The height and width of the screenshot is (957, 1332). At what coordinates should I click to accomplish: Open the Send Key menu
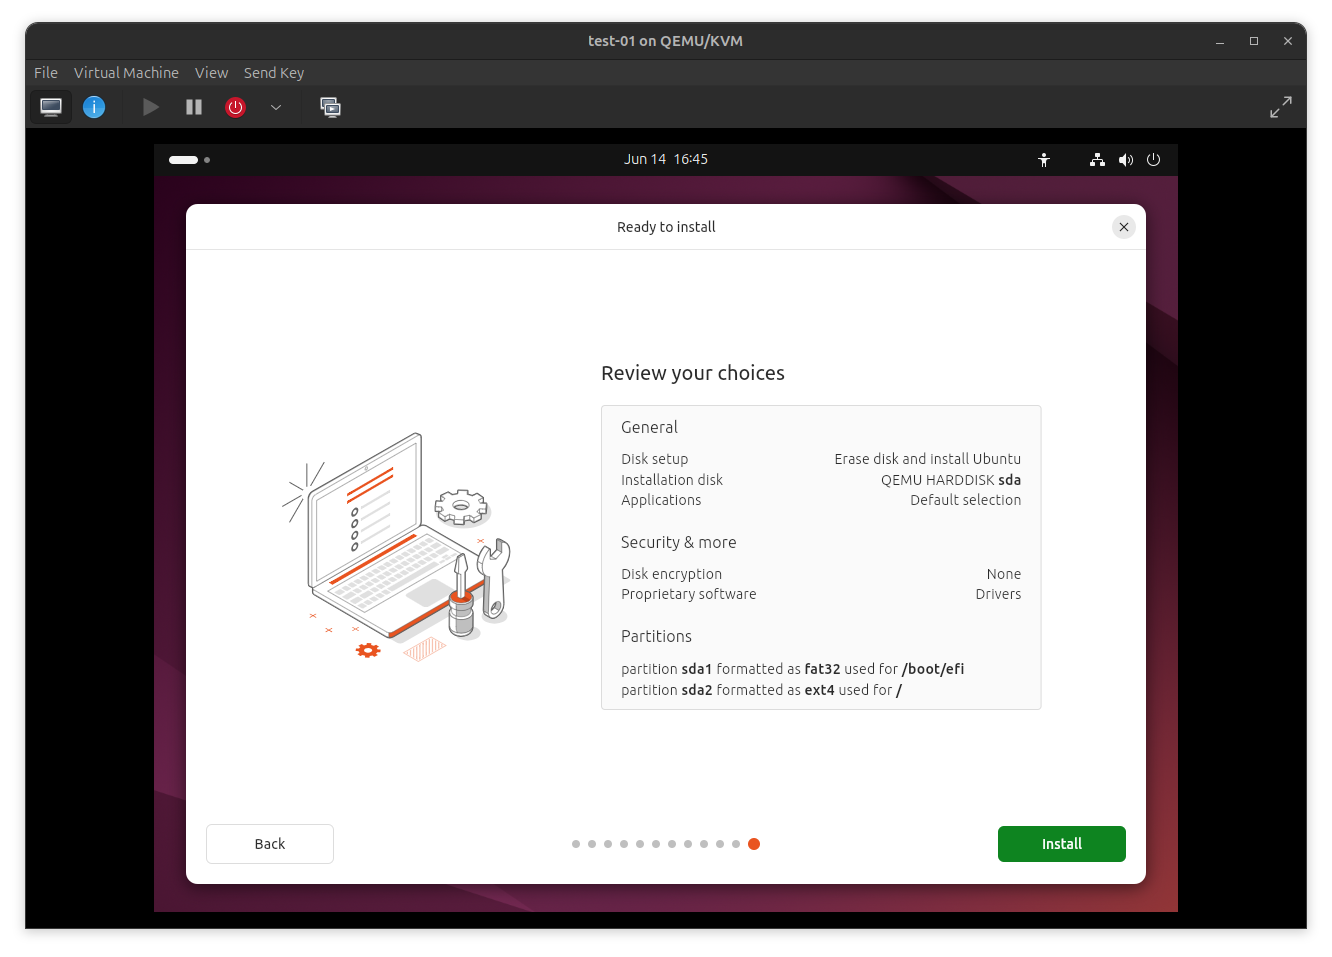coord(274,72)
